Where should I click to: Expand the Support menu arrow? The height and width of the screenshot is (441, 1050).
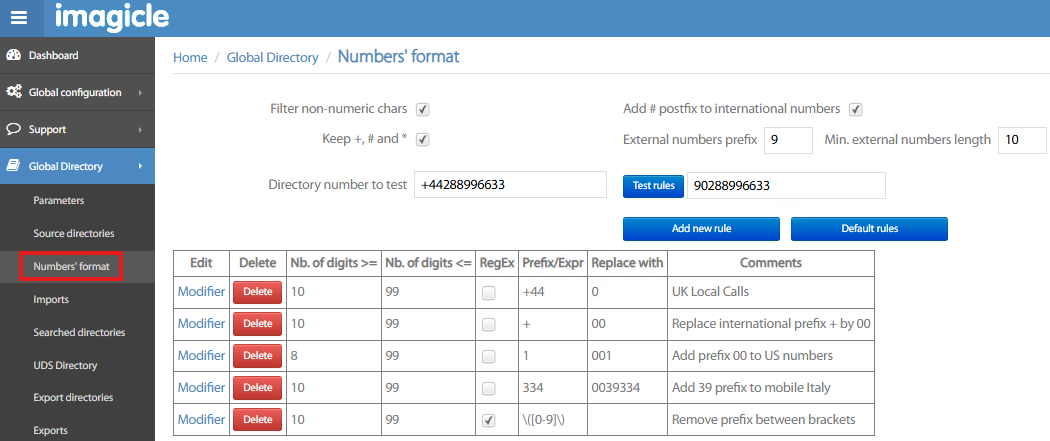[140, 130]
